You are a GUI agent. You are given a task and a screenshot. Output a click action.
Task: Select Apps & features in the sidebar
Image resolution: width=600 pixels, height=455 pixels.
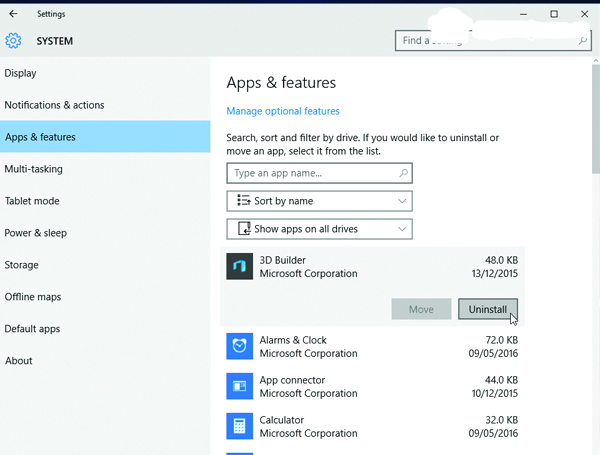pos(105,137)
